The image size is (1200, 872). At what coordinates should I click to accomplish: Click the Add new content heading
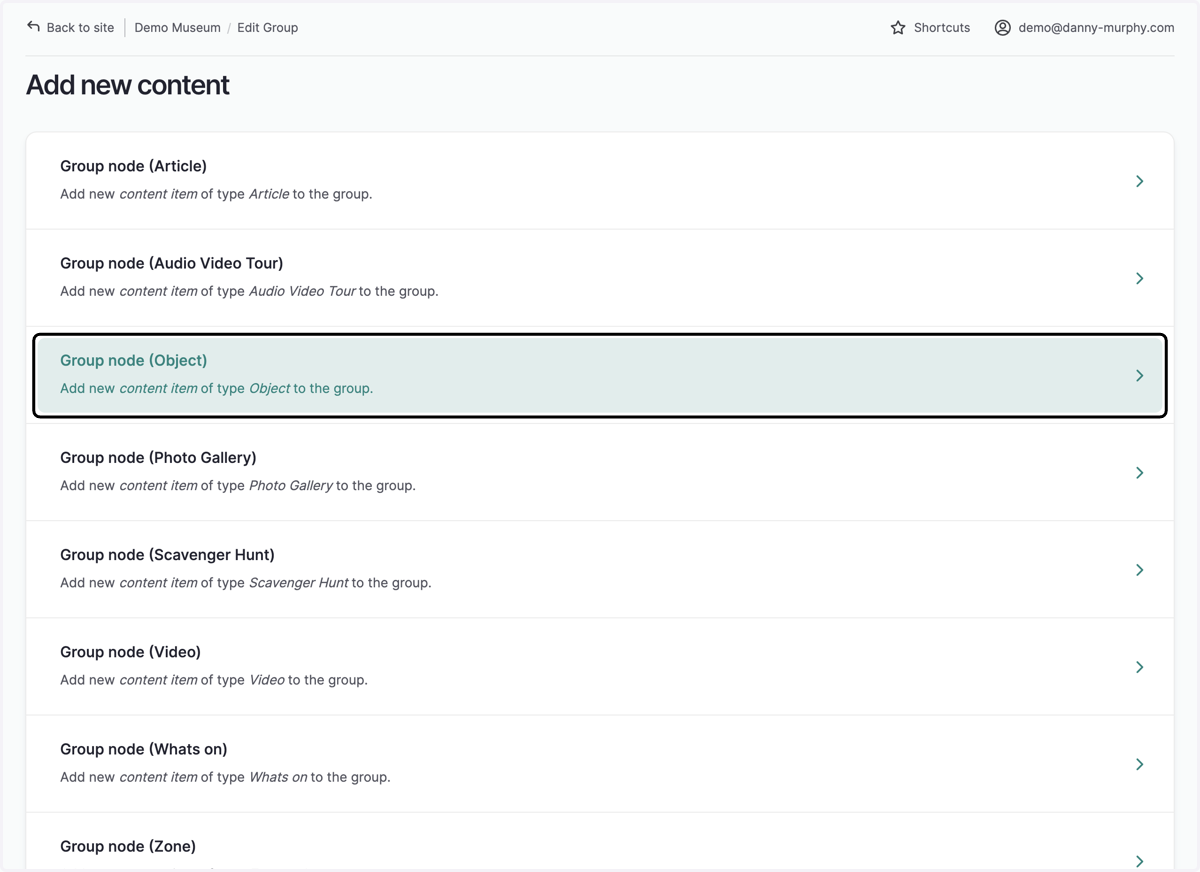(x=127, y=85)
